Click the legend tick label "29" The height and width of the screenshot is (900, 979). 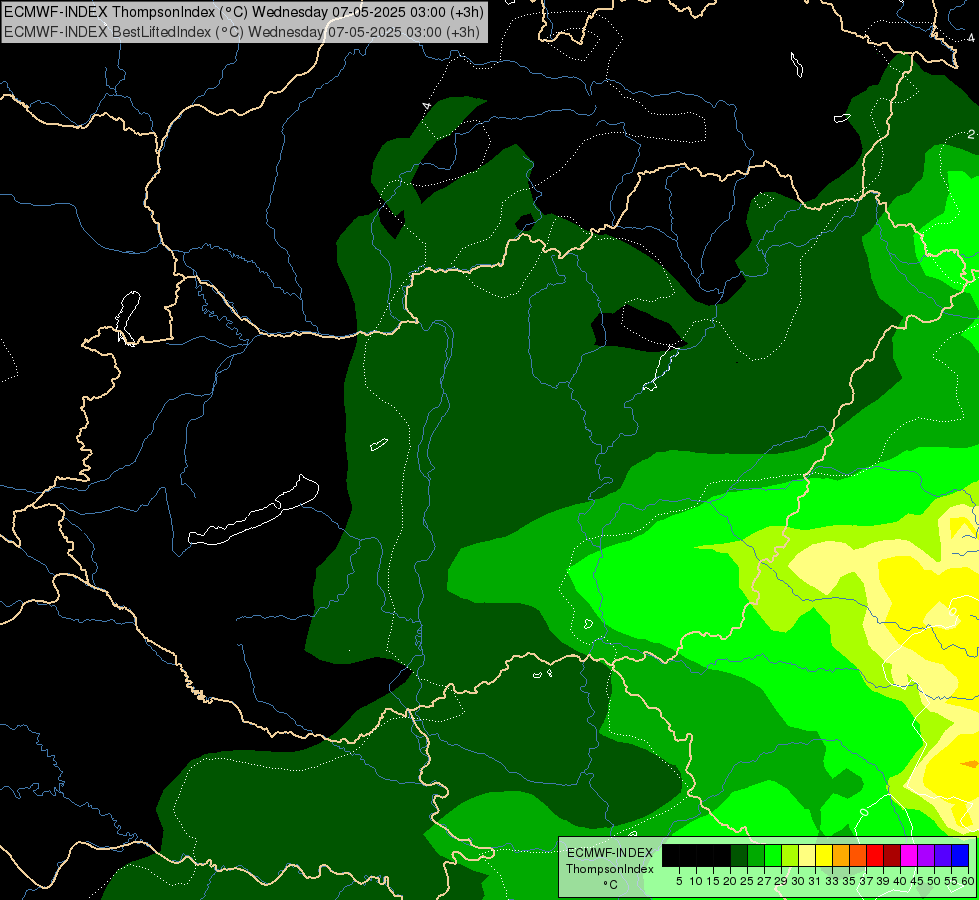point(782,881)
